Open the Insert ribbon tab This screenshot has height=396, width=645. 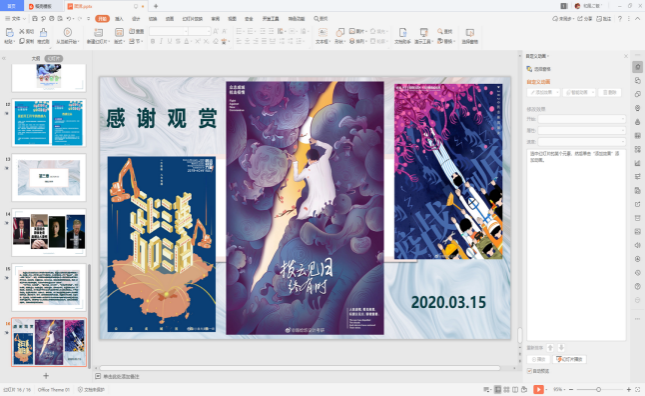pyautogui.click(x=119, y=19)
